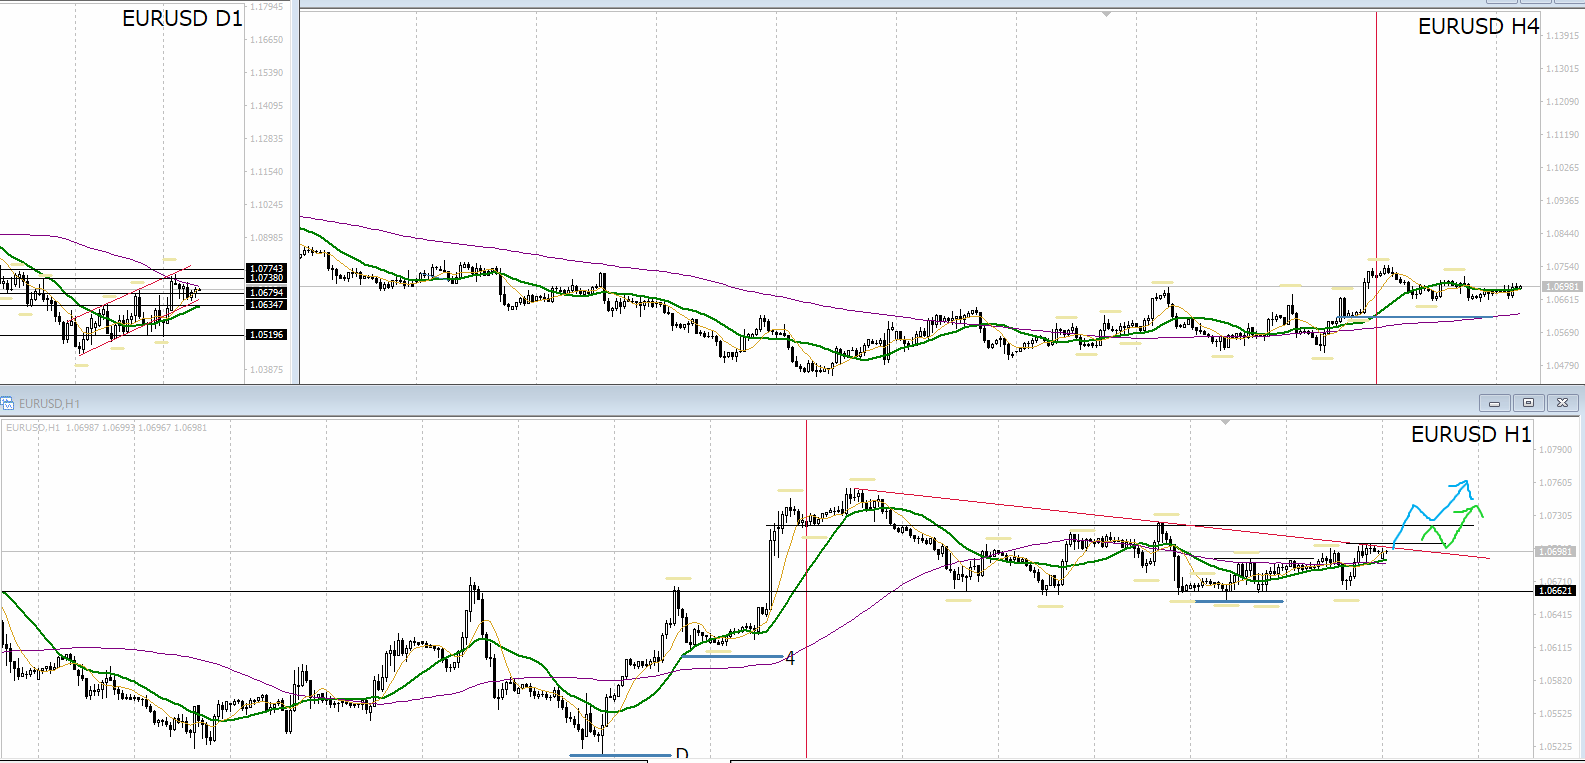
Task: Click the EURUSD H1 chart title text
Action: (1471, 435)
